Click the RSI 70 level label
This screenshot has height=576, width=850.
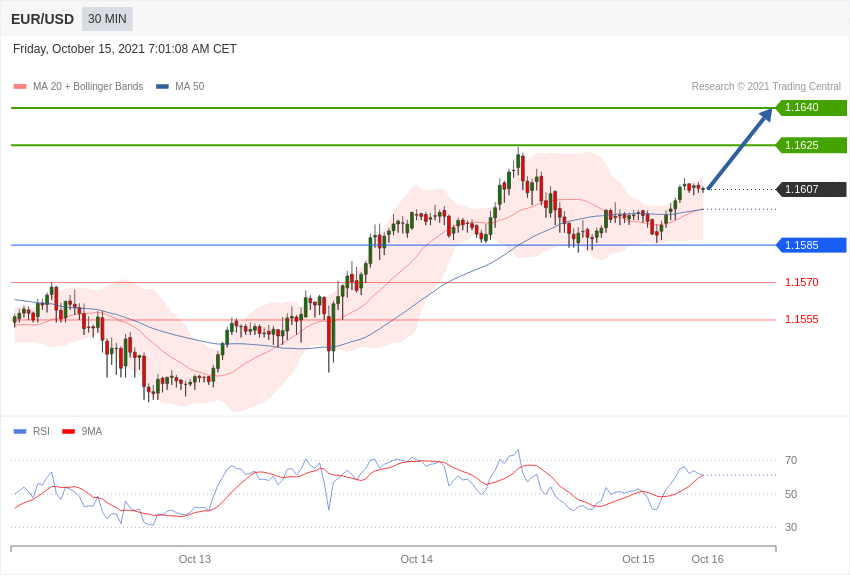pos(791,461)
